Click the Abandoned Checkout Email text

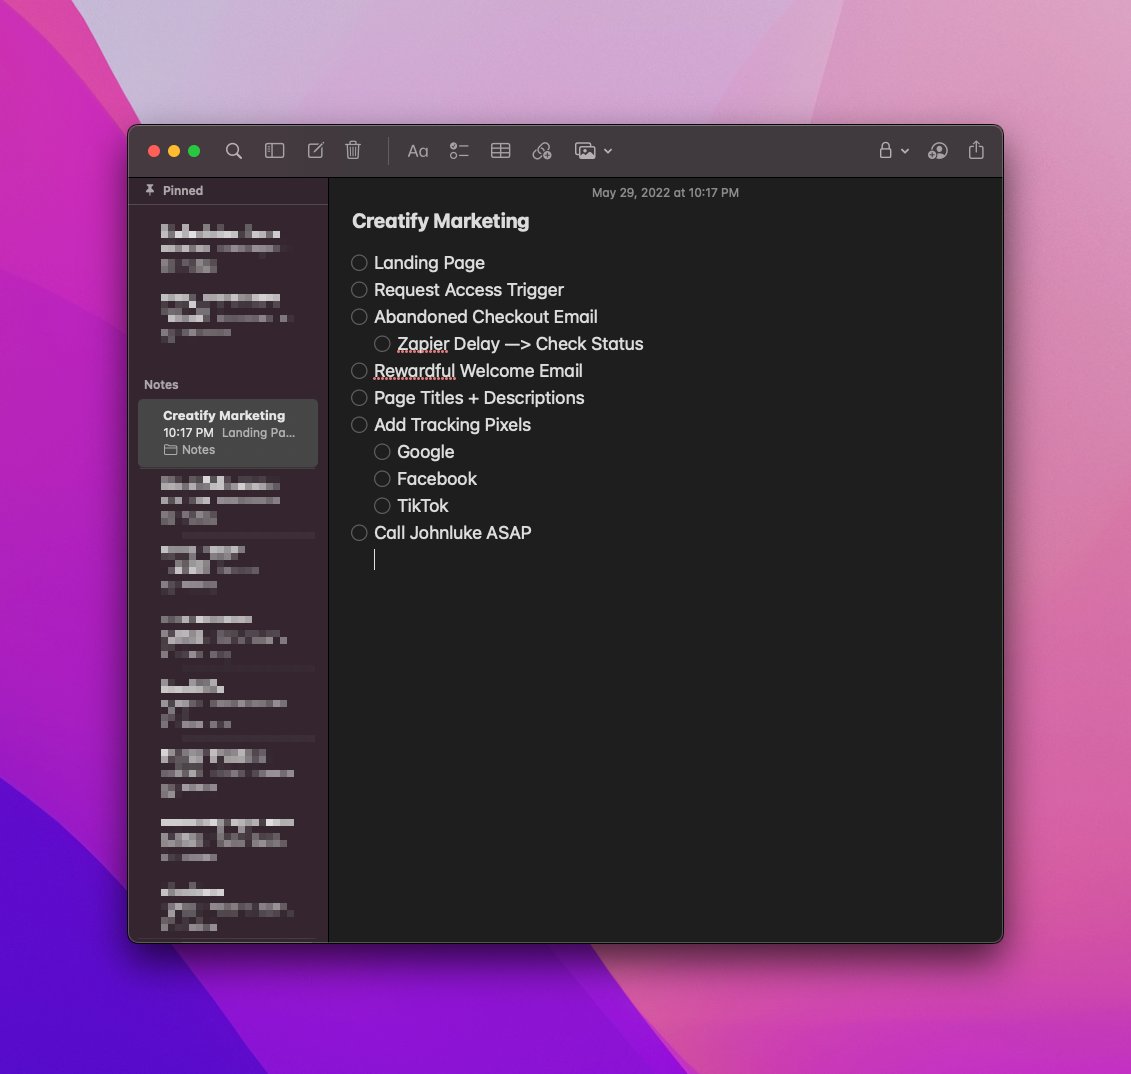coord(485,317)
